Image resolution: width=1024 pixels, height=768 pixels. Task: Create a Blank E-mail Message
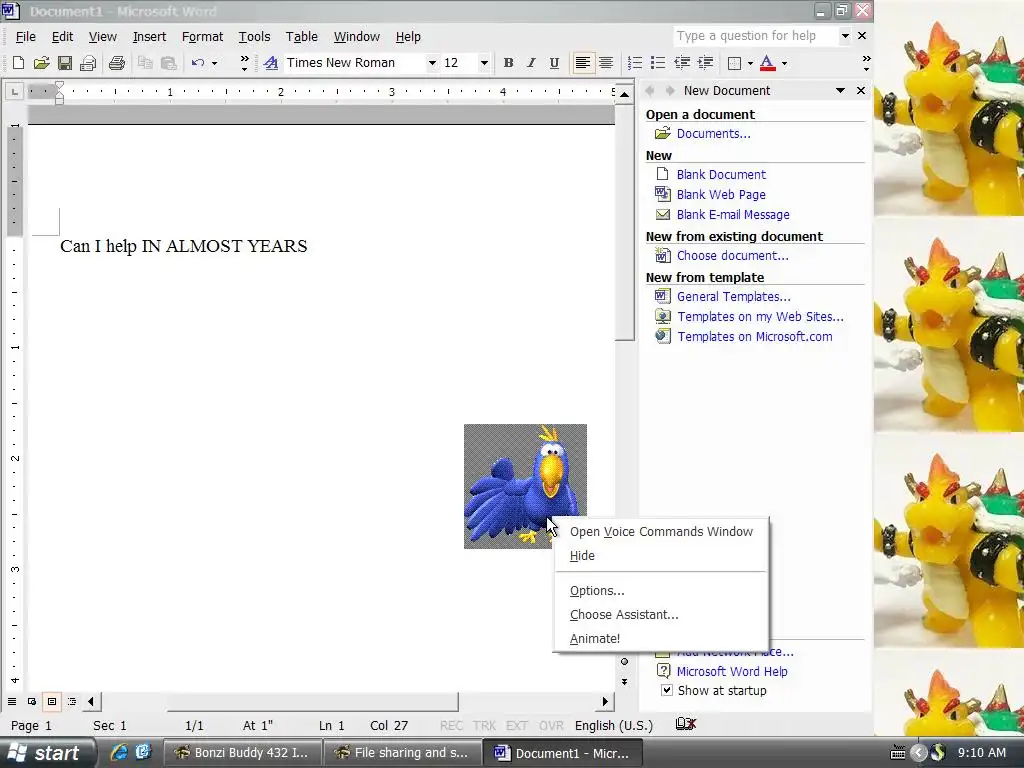(733, 215)
